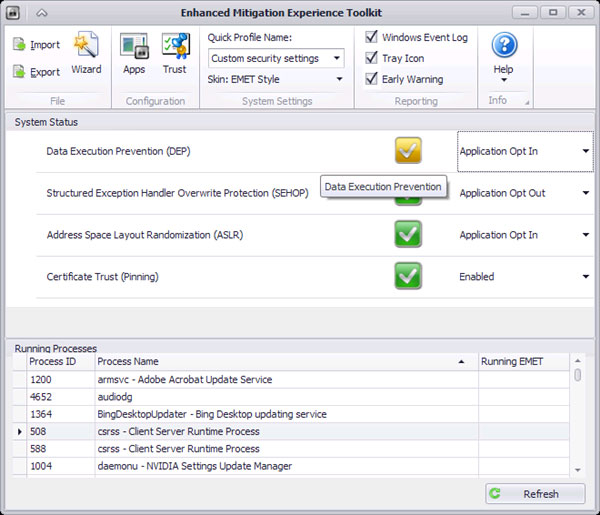Viewport: 600px width, 515px height.
Task: Click the blue Help icon
Action: pos(504,45)
